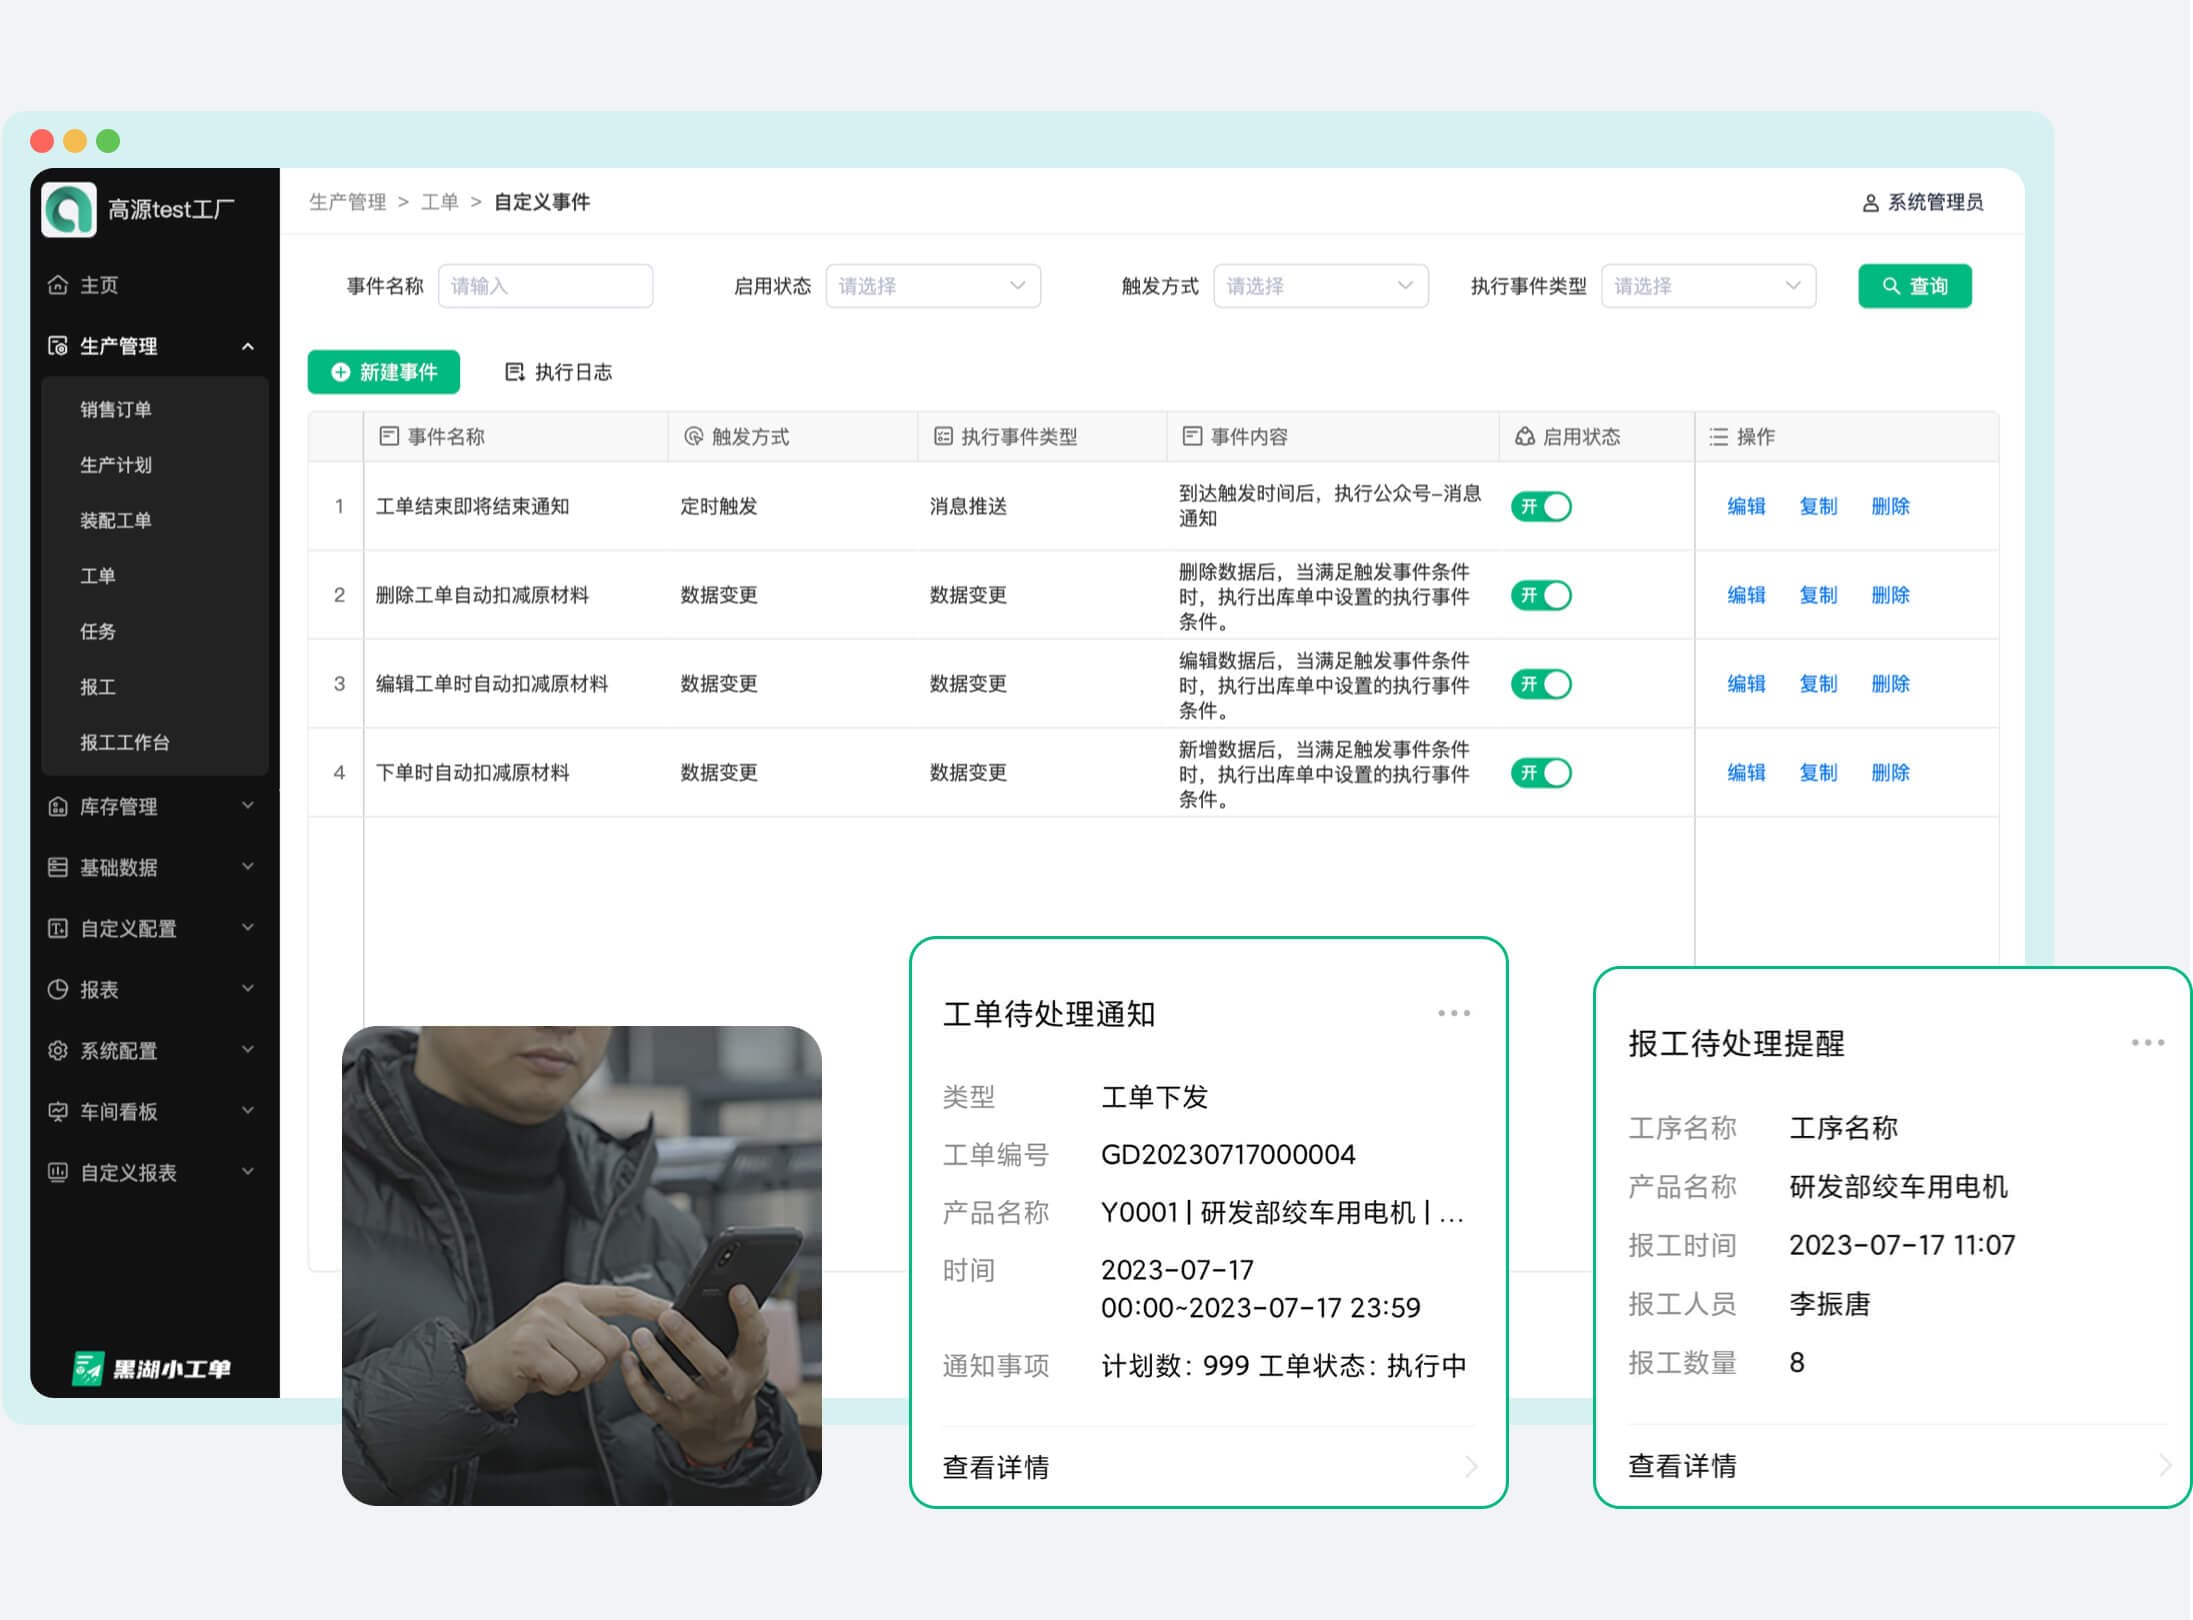Turn off 删除工单自动扣减原材料 switch
Screen dimensions: 2193x1620
click(1541, 595)
